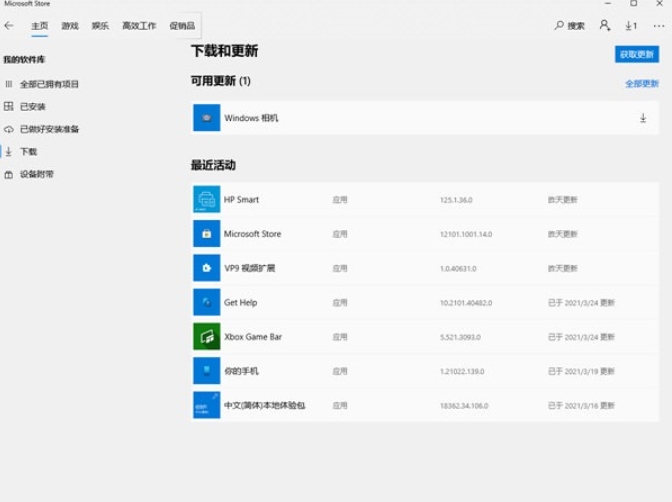Open the downloads indicator showing 1
672x502 pixels.
pos(631,26)
